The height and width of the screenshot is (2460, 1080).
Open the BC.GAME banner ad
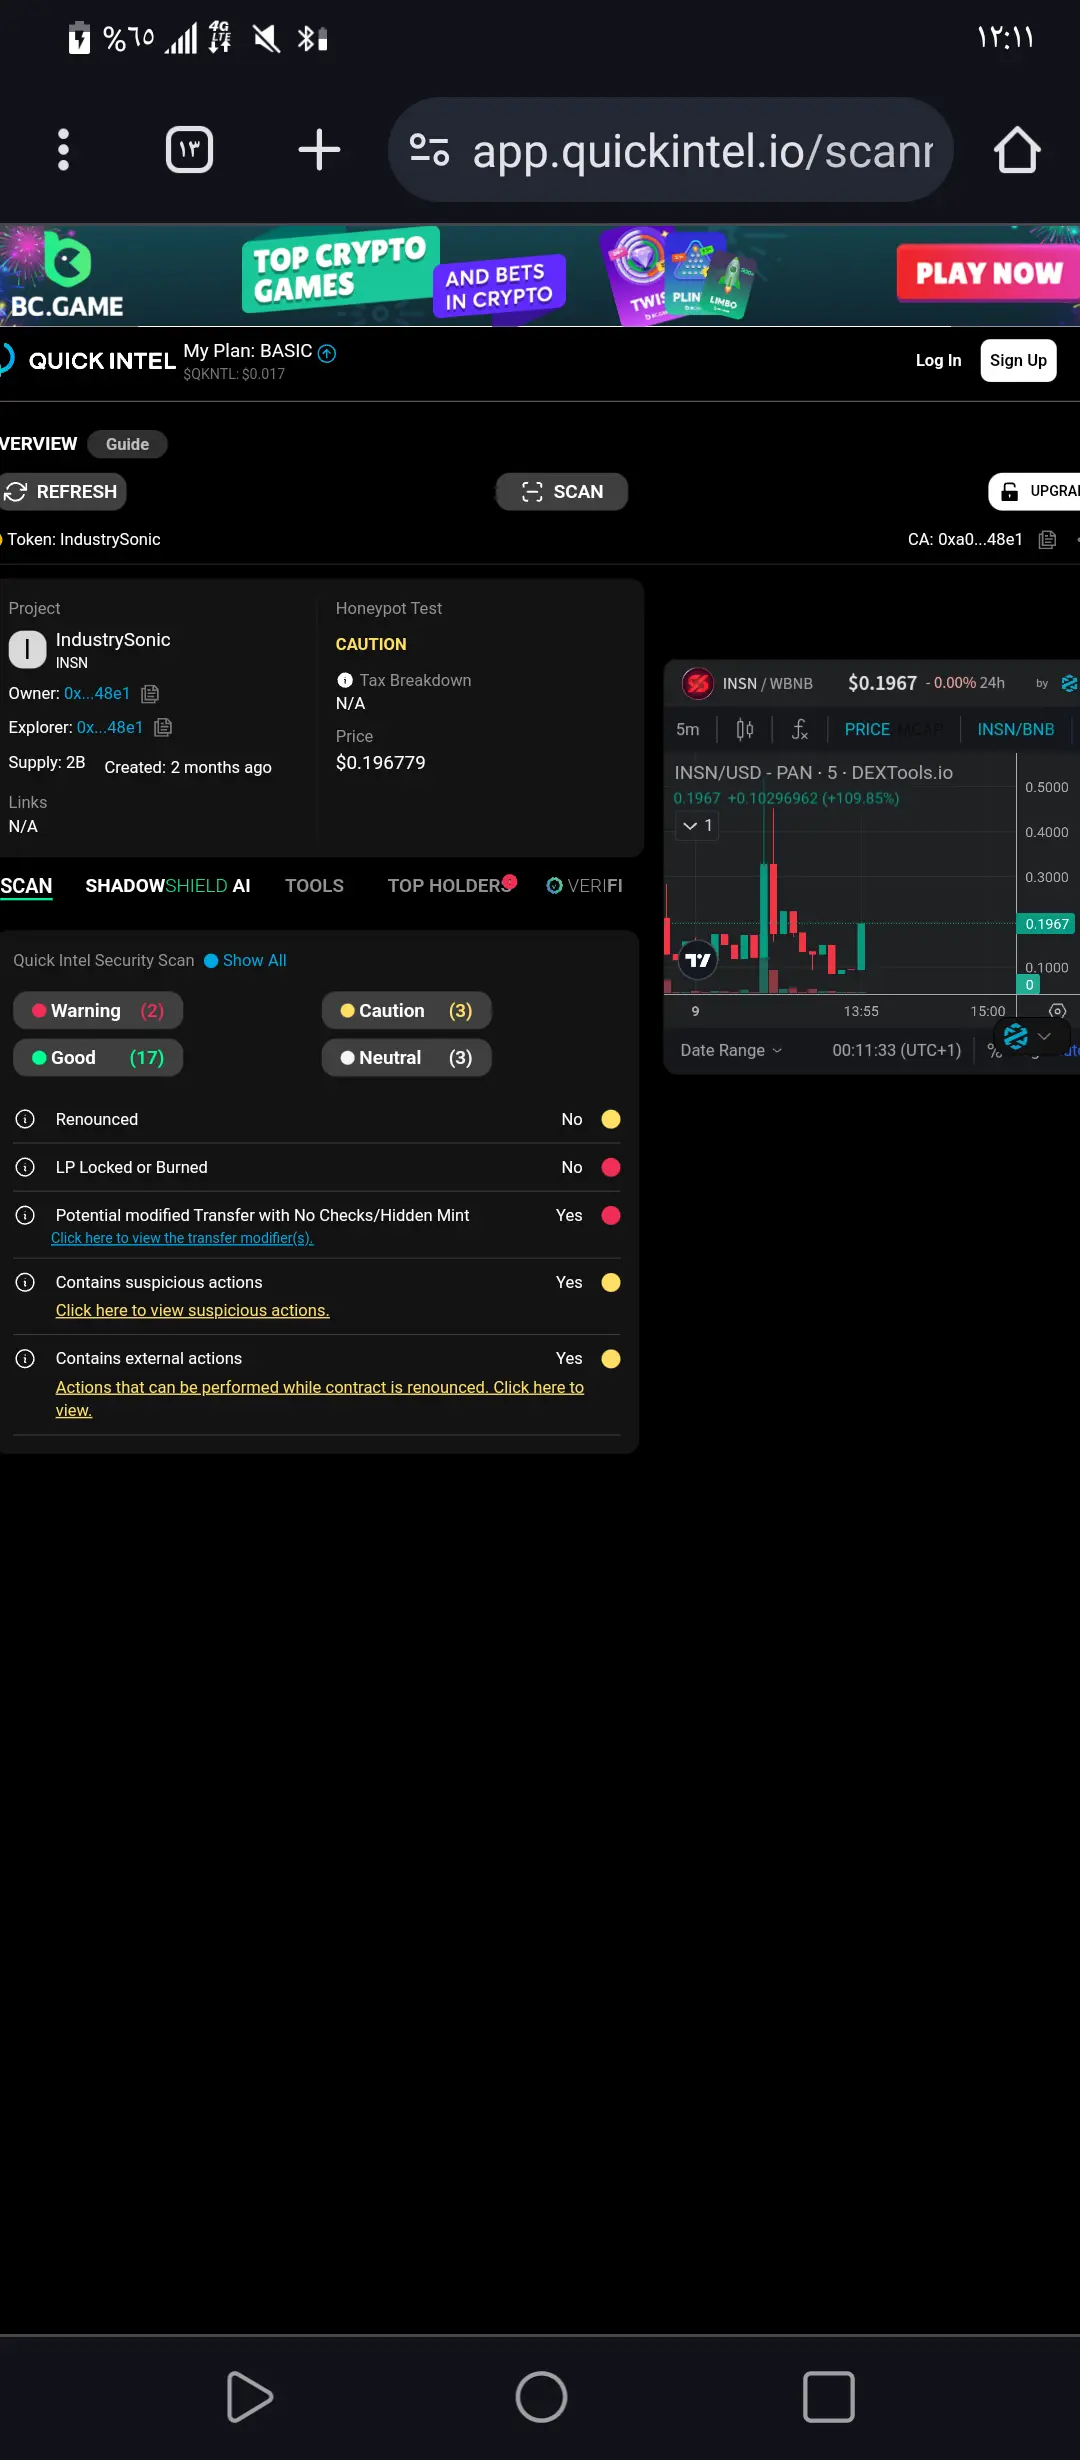pyautogui.click(x=540, y=275)
